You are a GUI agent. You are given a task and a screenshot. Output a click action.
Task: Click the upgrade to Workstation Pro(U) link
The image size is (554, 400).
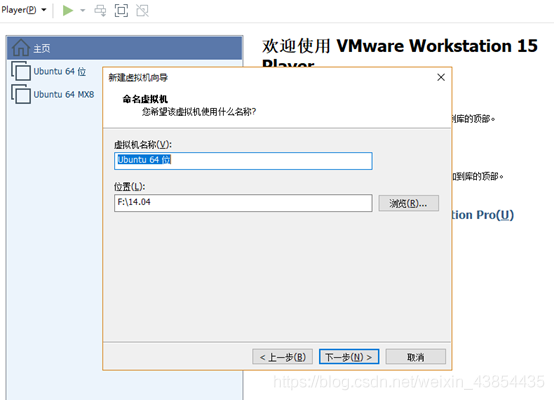tap(483, 215)
